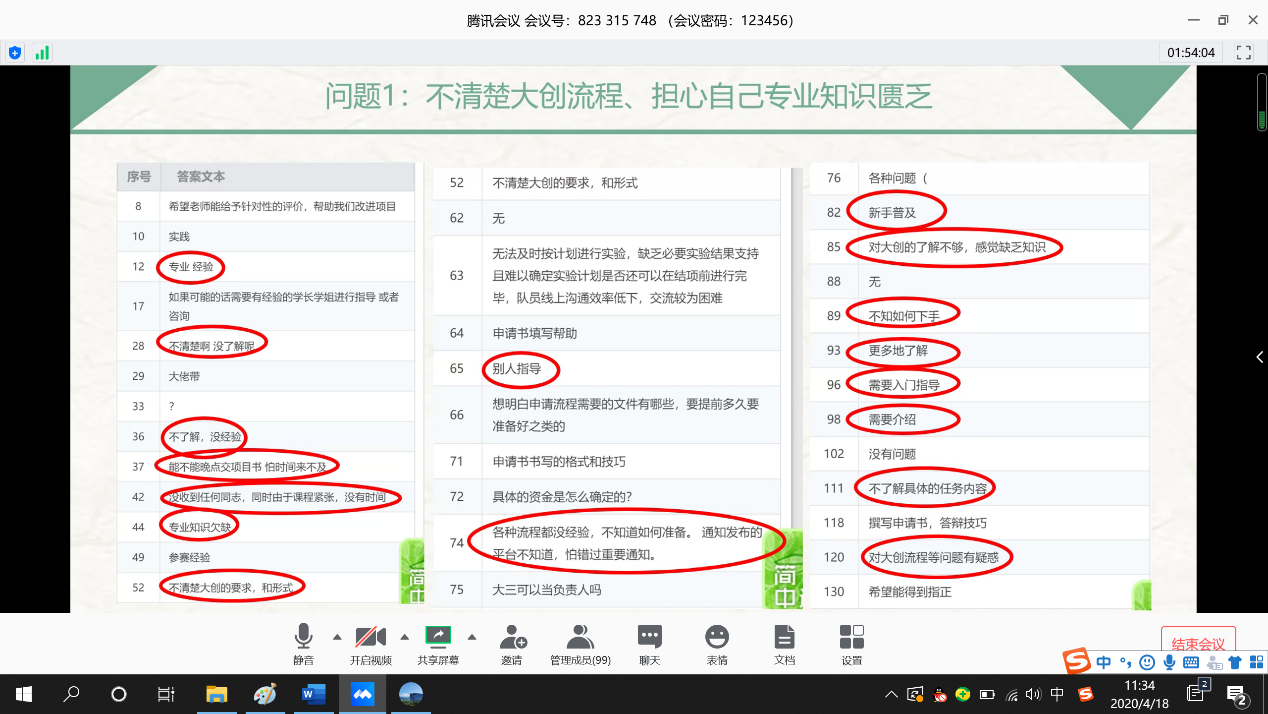This screenshot has height=714, width=1268.
Task: Click the meeting timer 01:54:04
Action: pos(1190,52)
